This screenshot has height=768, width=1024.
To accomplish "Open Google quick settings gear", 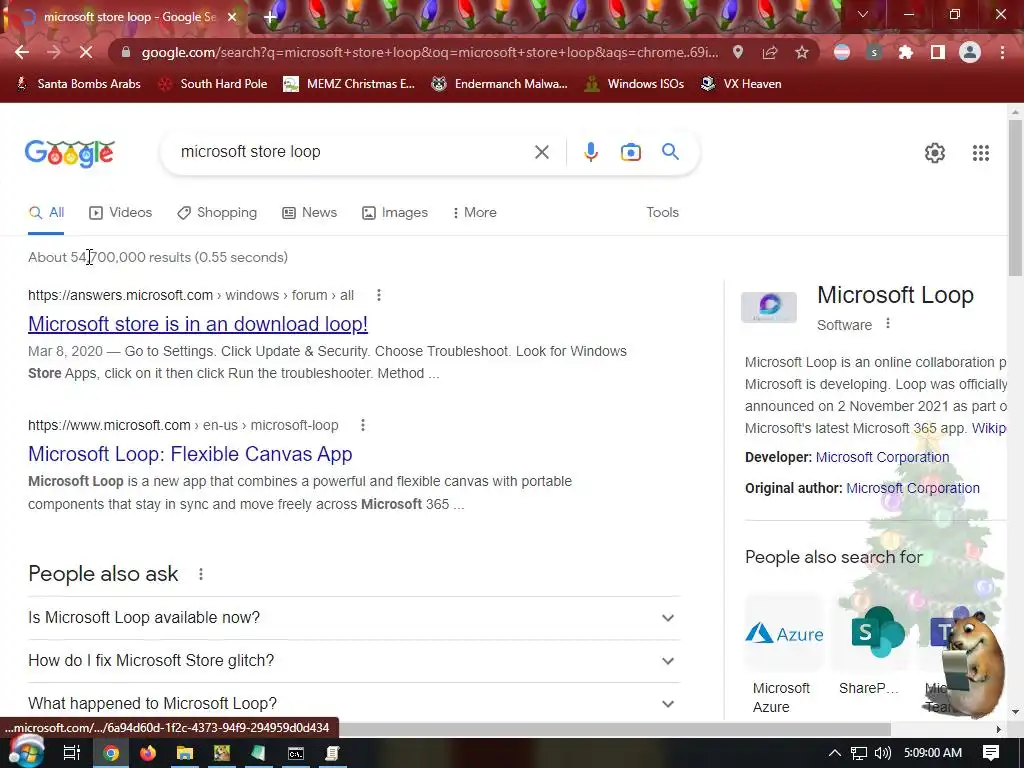I will [935, 153].
